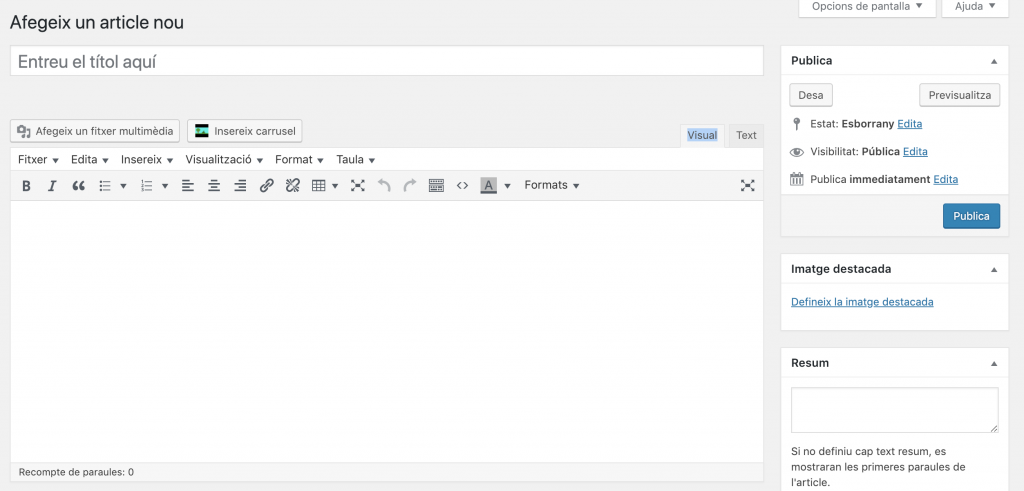
Task: Click the article title input field
Action: point(386,61)
